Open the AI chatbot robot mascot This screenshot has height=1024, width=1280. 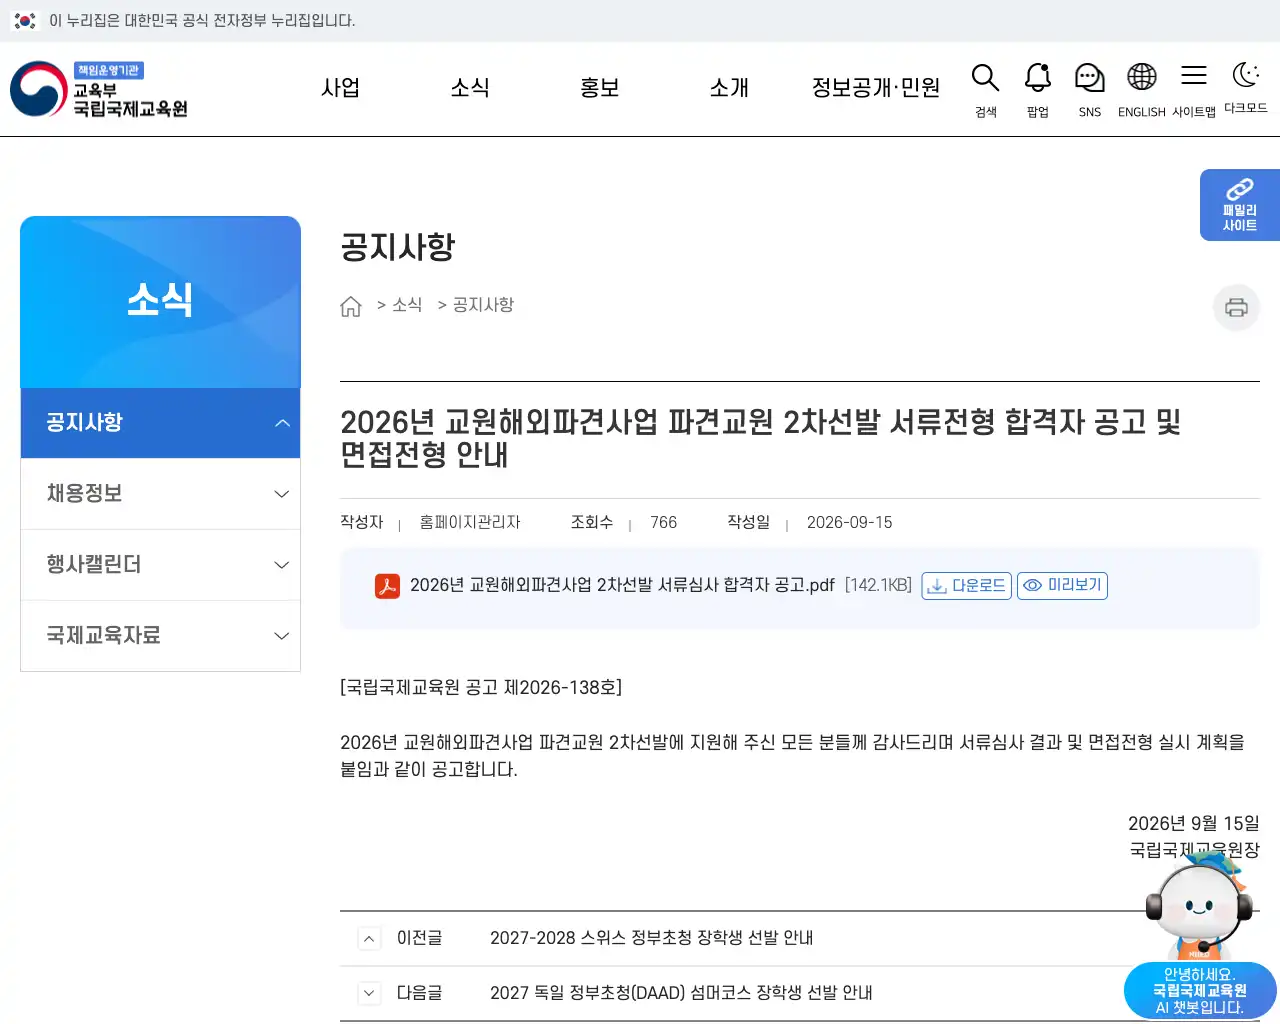pos(1198,908)
